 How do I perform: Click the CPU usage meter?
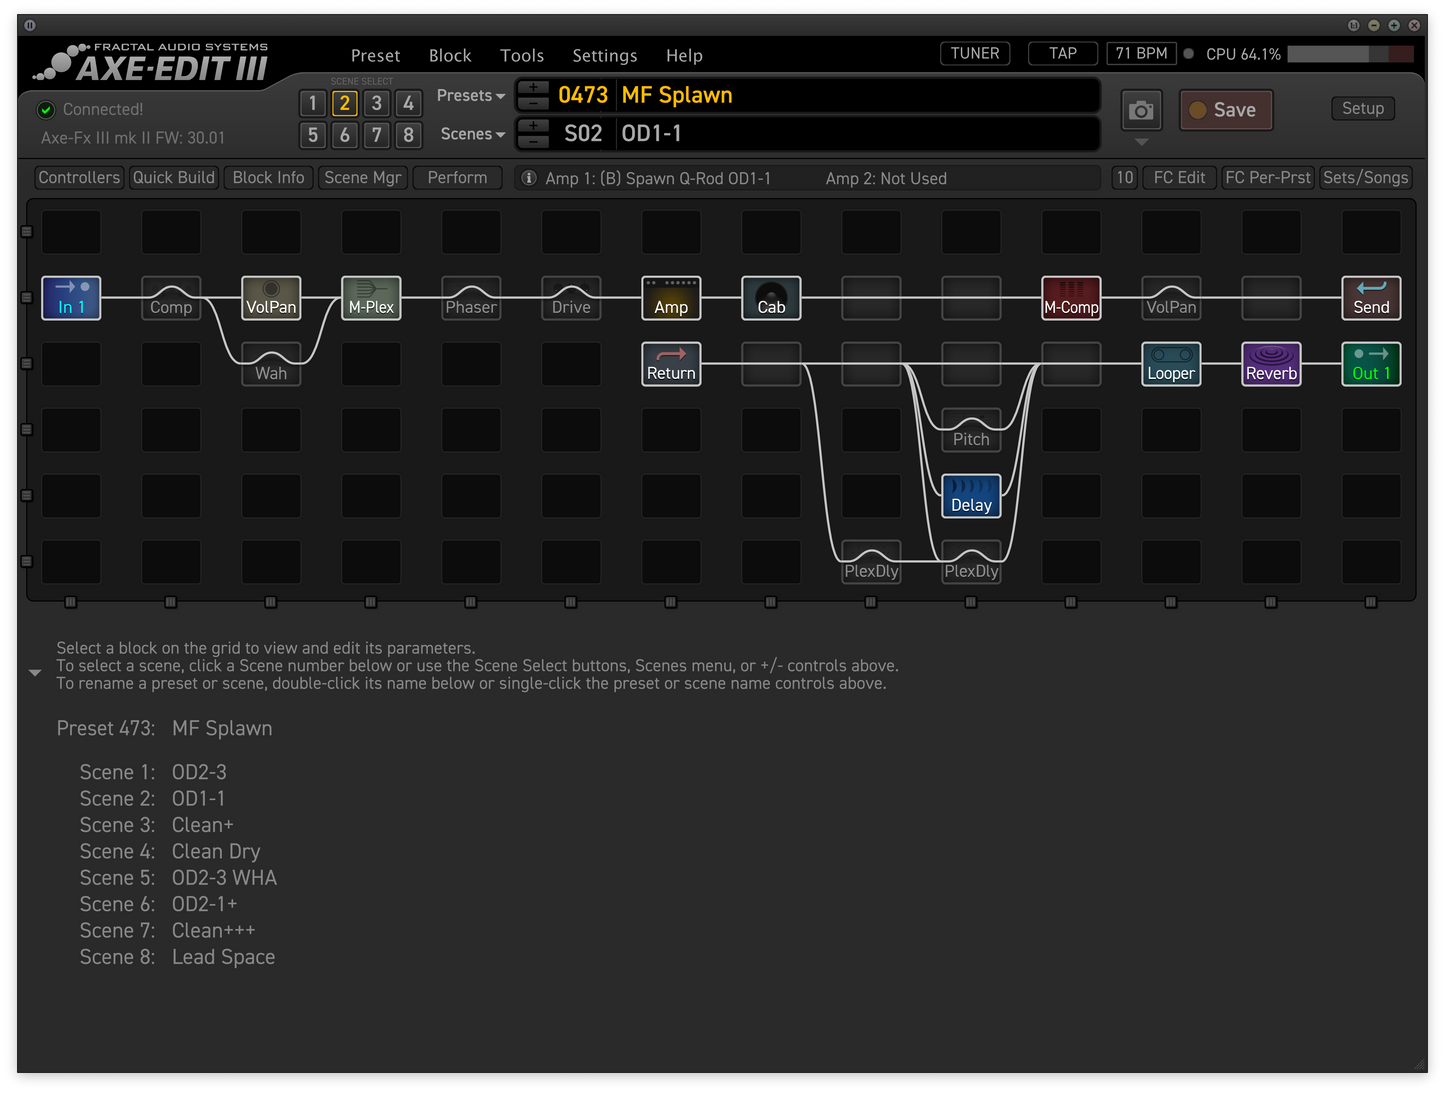1350,54
